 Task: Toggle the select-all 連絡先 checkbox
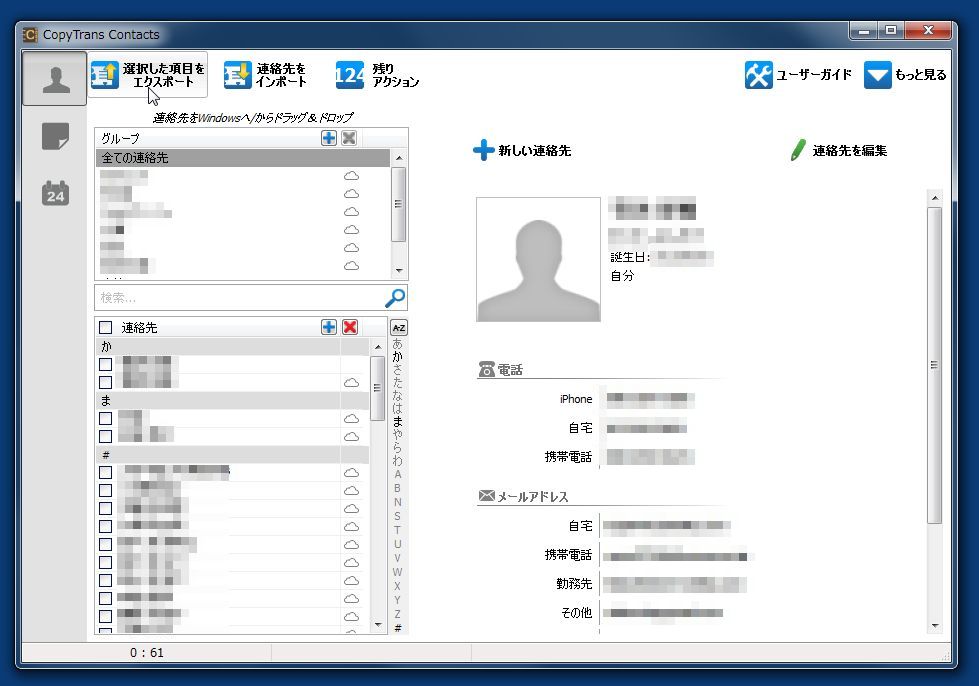106,328
